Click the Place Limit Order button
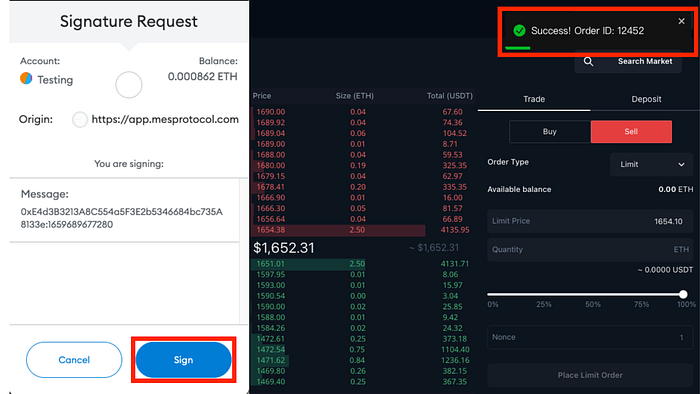Image resolution: width=700 pixels, height=394 pixels. coord(590,375)
